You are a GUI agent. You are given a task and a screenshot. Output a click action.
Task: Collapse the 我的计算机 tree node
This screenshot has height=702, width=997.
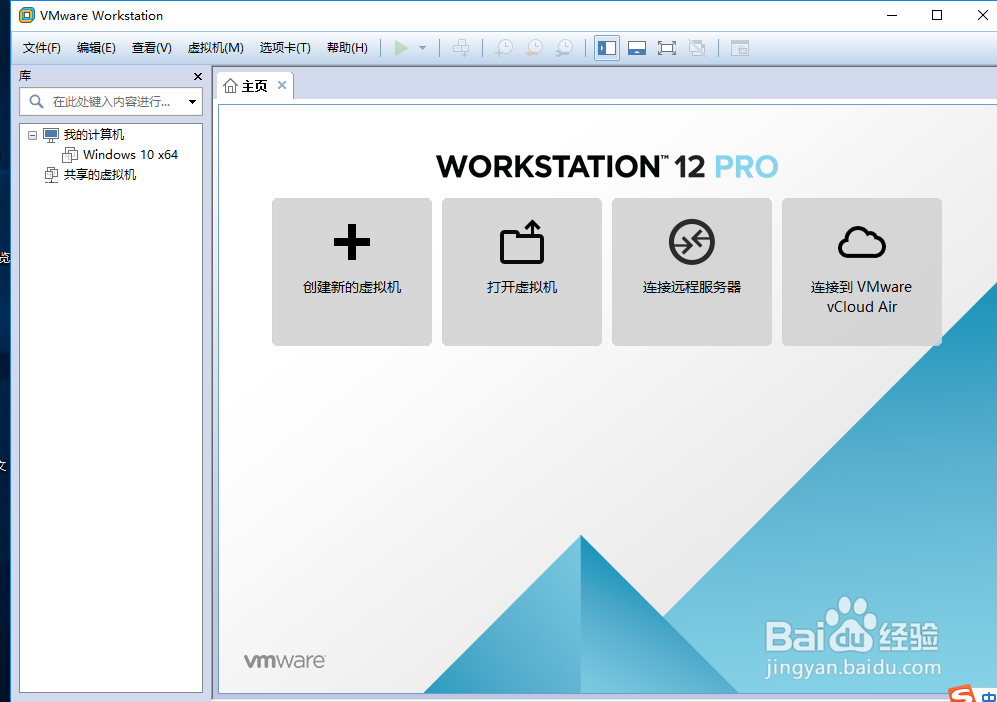coord(32,135)
